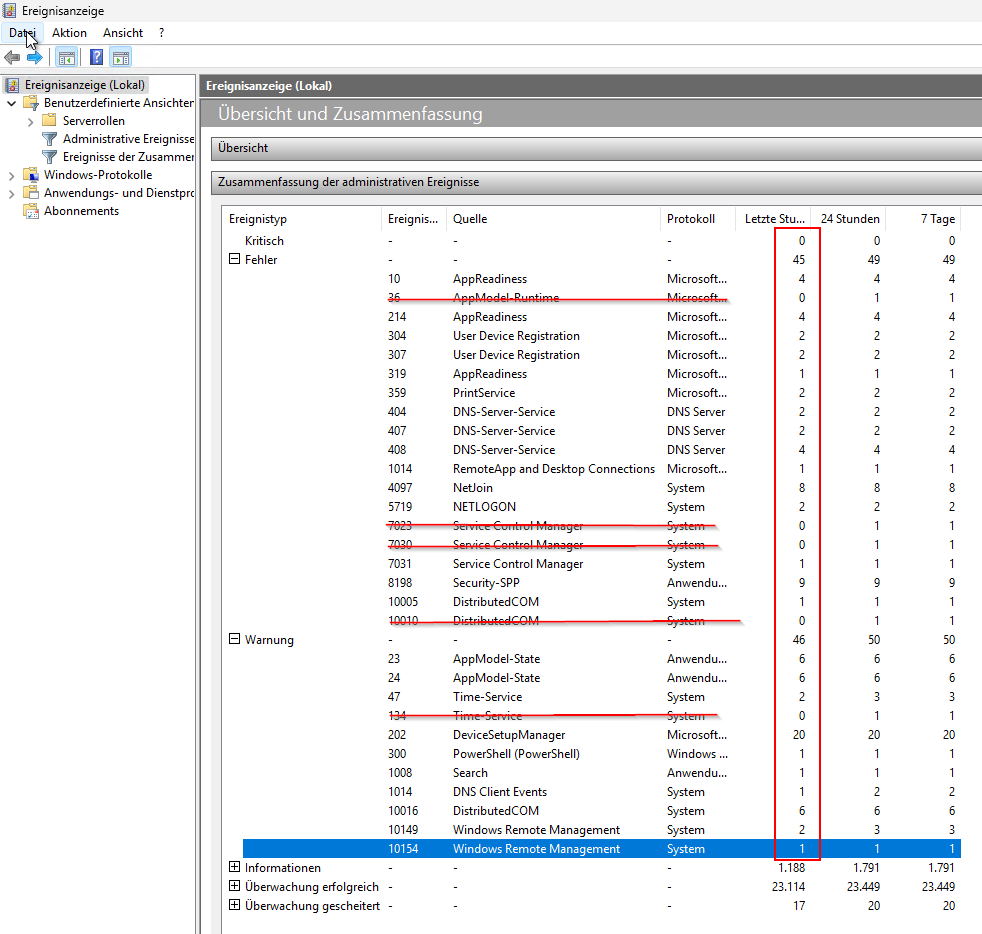
Task: Sort by the Quelle column header
Action: pos(553,219)
